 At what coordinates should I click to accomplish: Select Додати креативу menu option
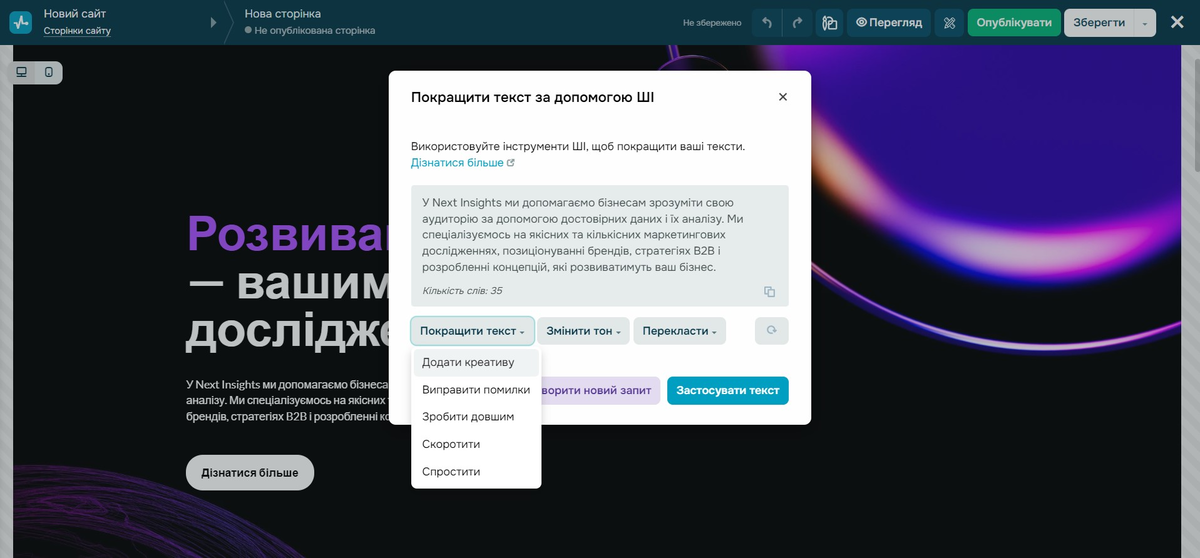[476, 362]
